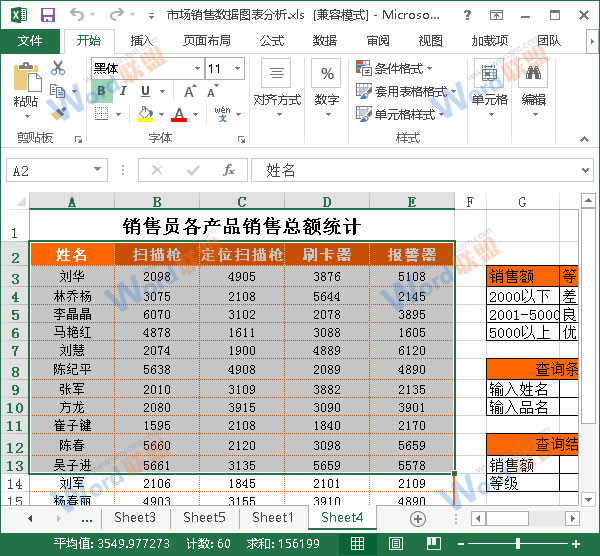Click the Insert Function fx icon
This screenshot has height=556, width=600.
[228, 170]
